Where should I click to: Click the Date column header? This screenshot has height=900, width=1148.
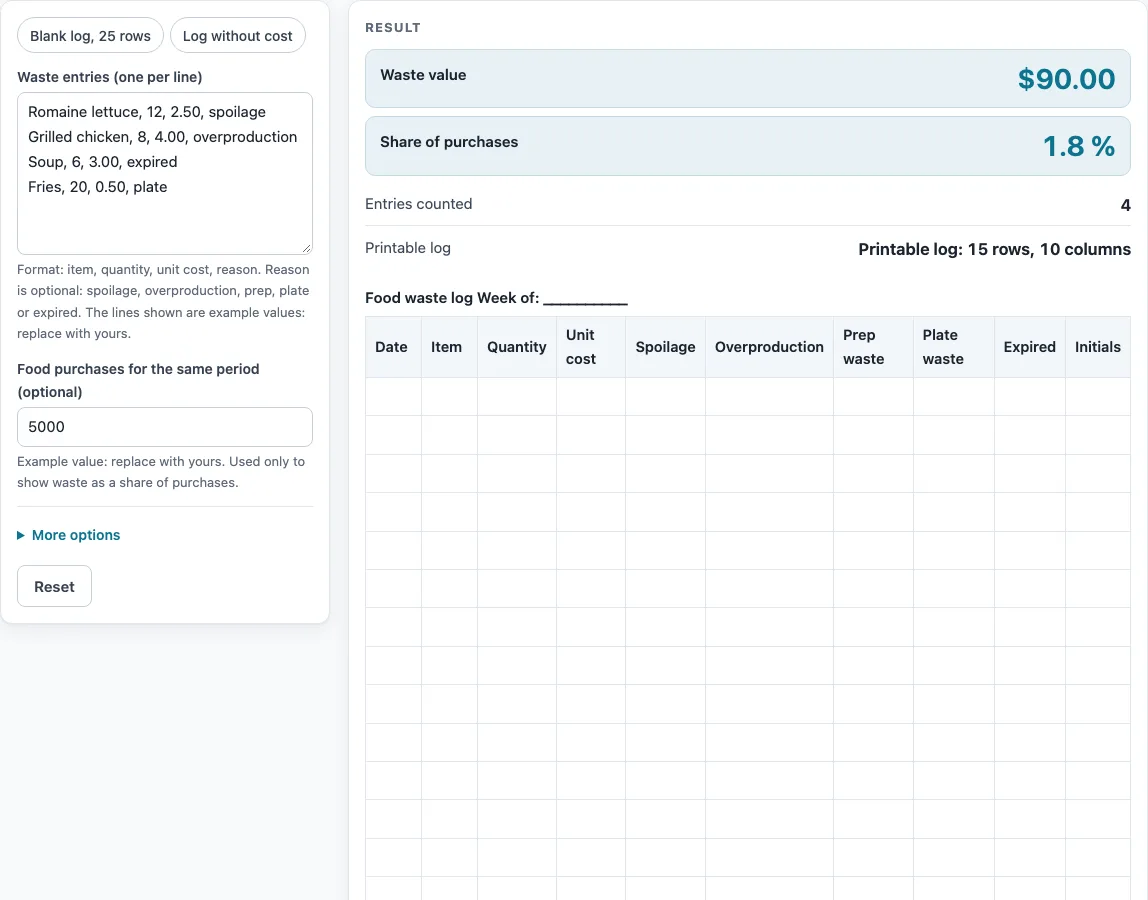[x=392, y=347]
